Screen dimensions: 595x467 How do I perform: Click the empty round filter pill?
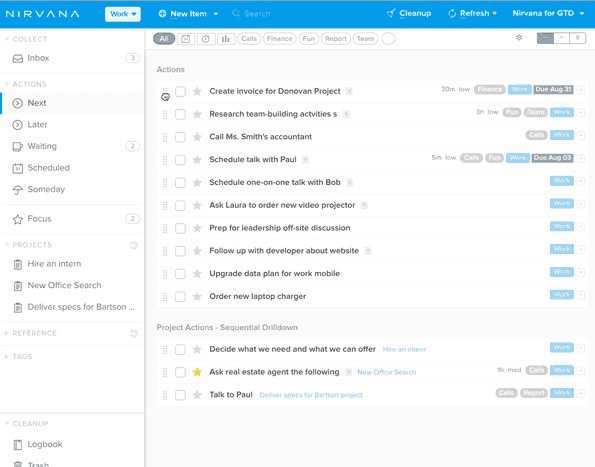tap(388, 39)
